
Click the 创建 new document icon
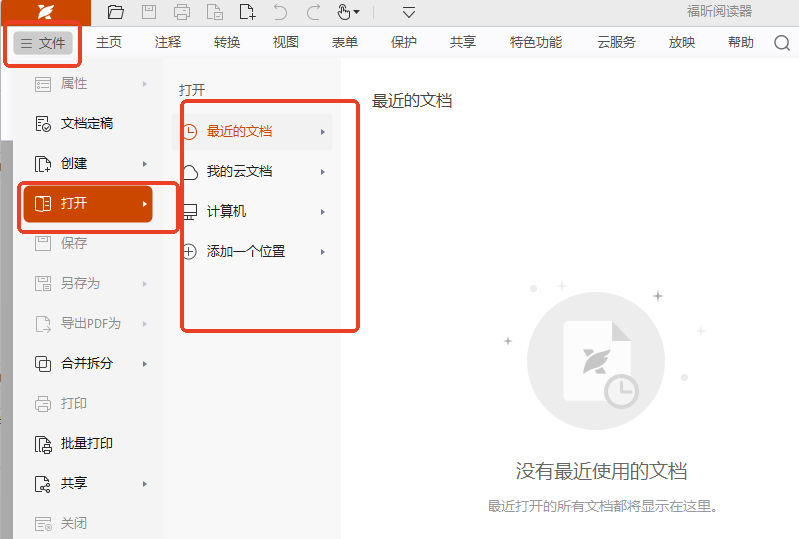pos(43,164)
